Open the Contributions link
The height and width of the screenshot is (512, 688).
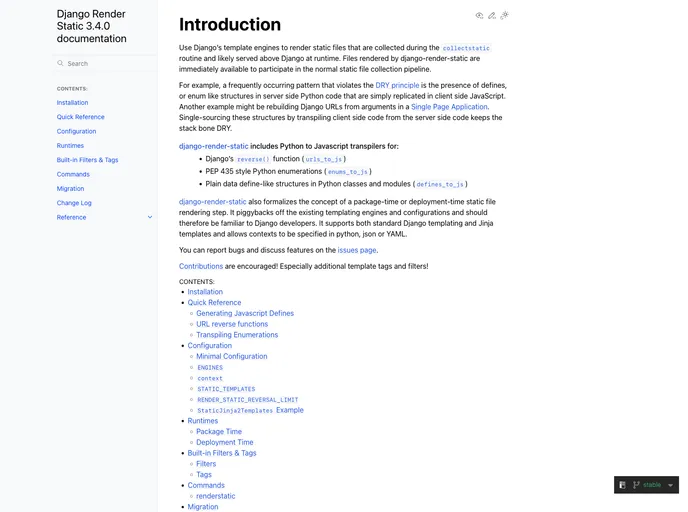[201, 266]
